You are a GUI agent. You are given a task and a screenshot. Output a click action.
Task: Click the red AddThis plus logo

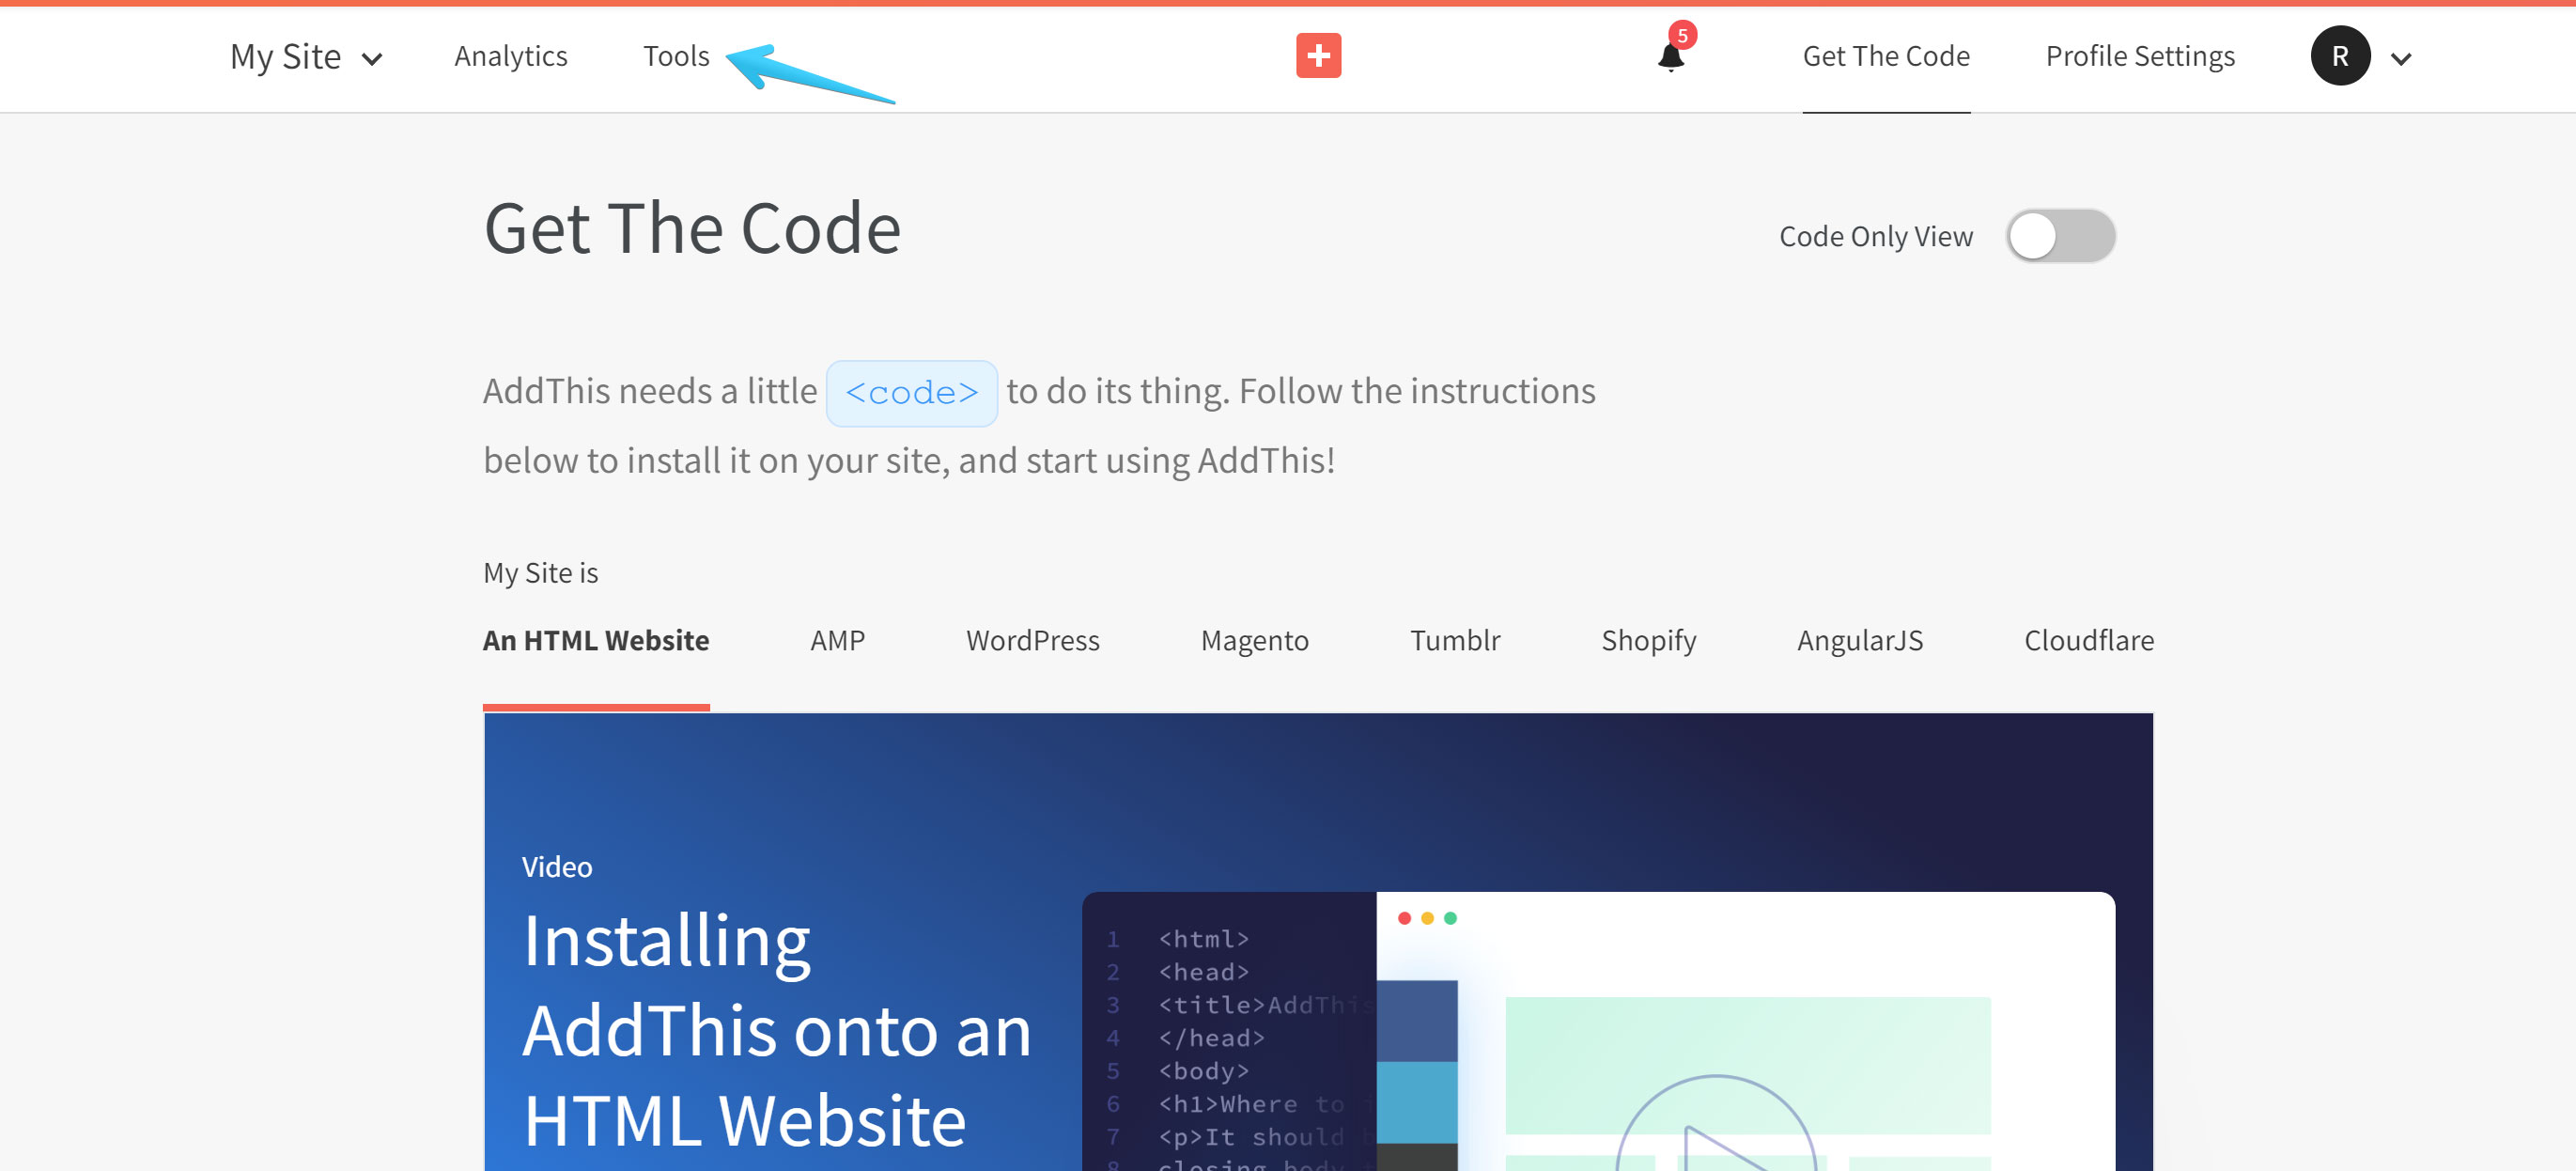[1318, 56]
